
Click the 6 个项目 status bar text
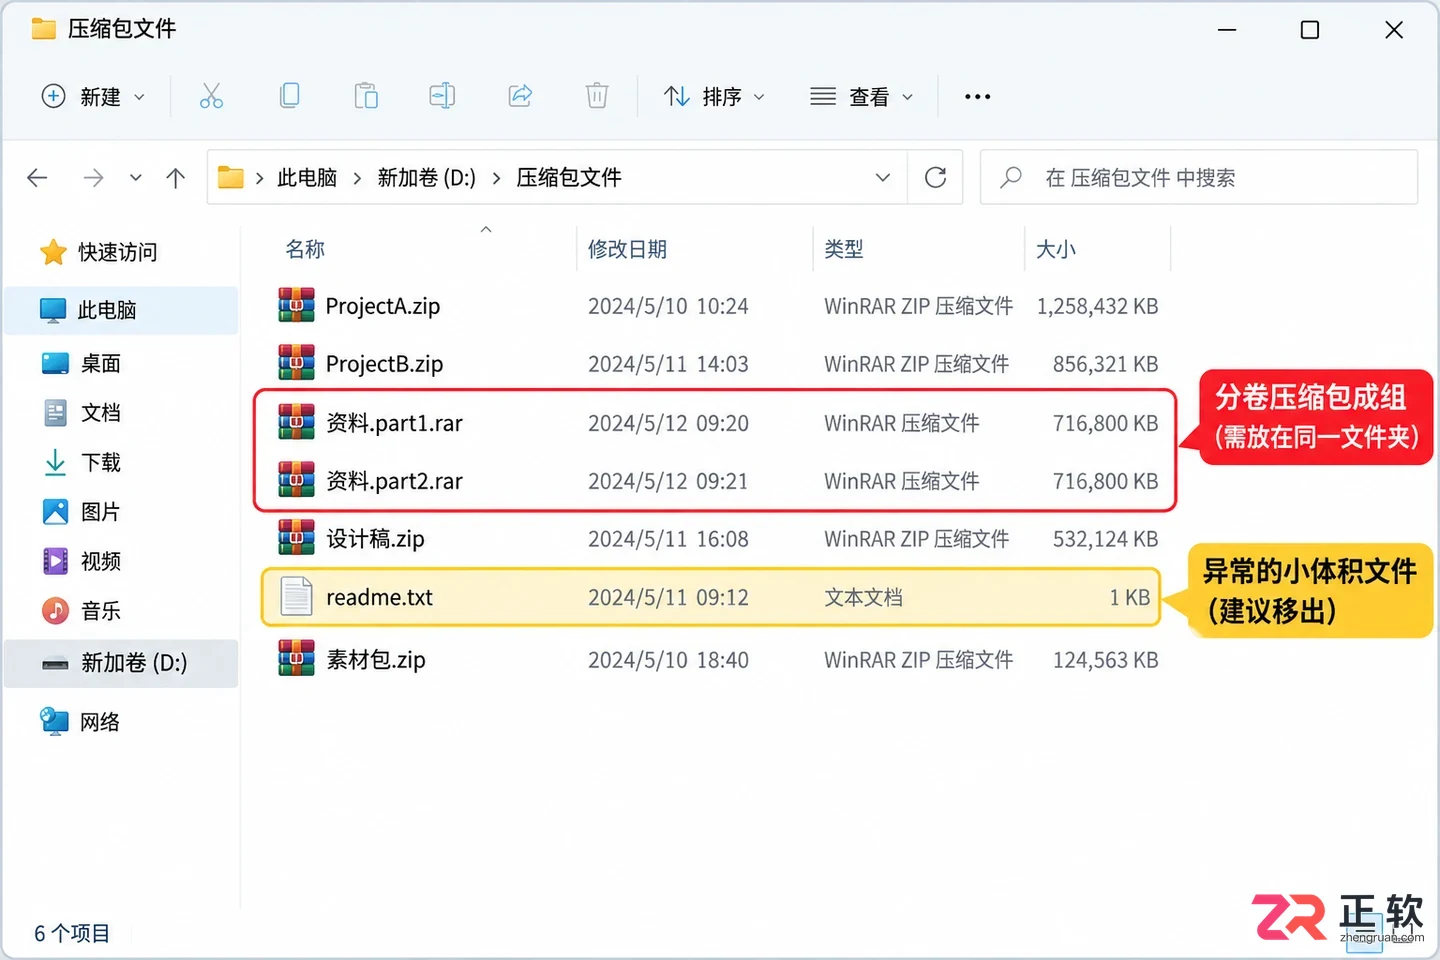coord(72,933)
